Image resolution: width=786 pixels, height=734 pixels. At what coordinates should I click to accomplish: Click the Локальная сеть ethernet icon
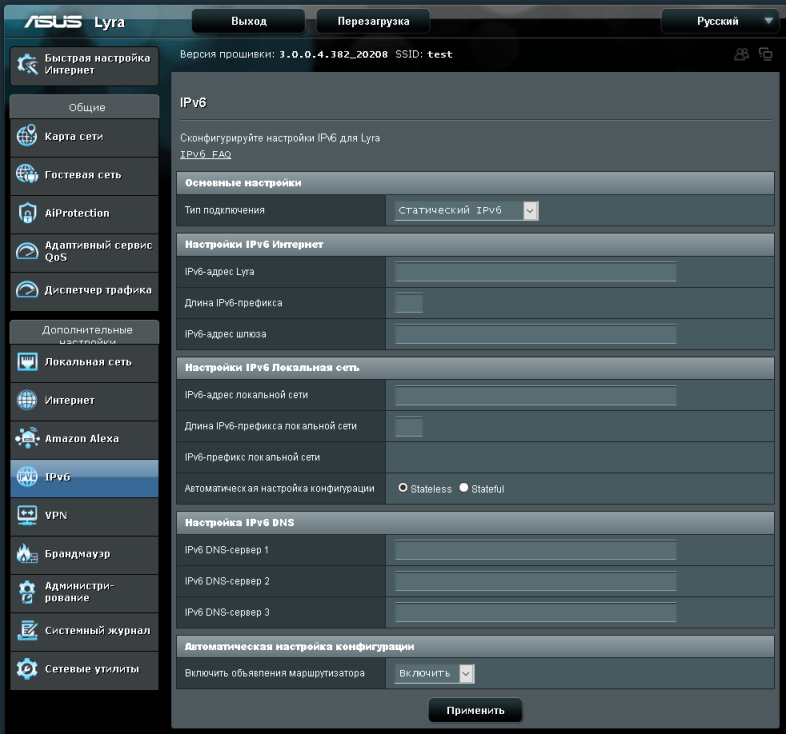coord(27,361)
